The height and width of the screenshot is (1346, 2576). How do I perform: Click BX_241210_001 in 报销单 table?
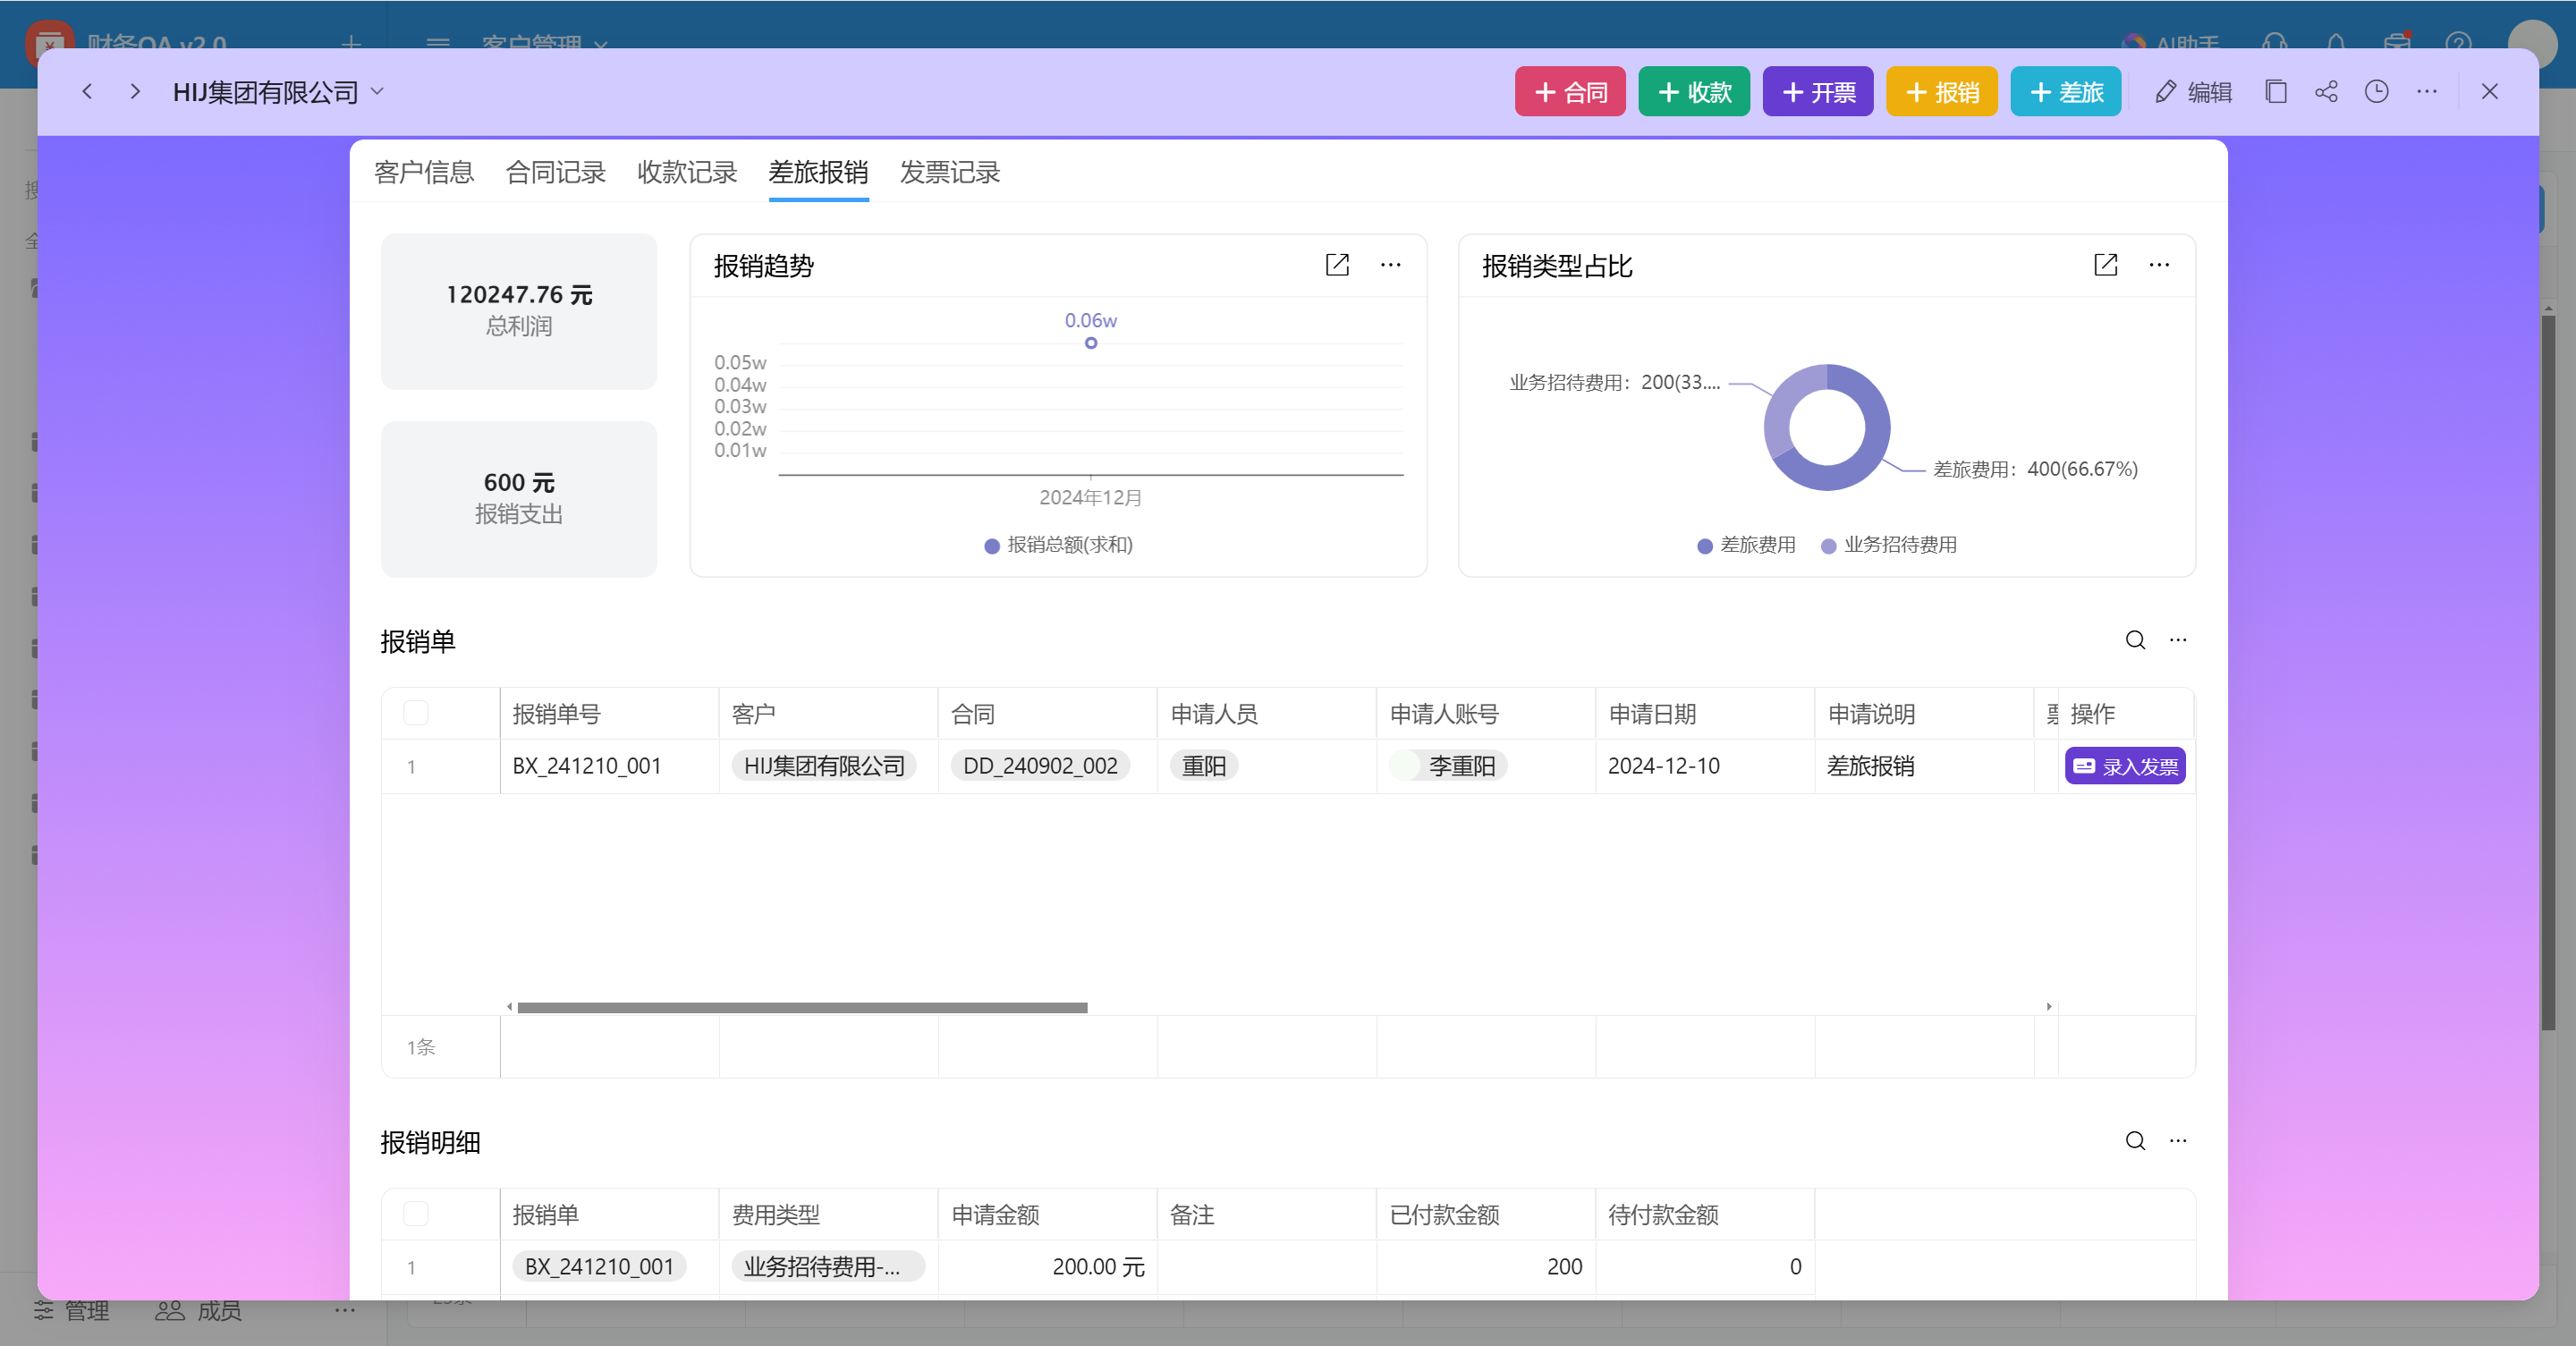(x=587, y=766)
